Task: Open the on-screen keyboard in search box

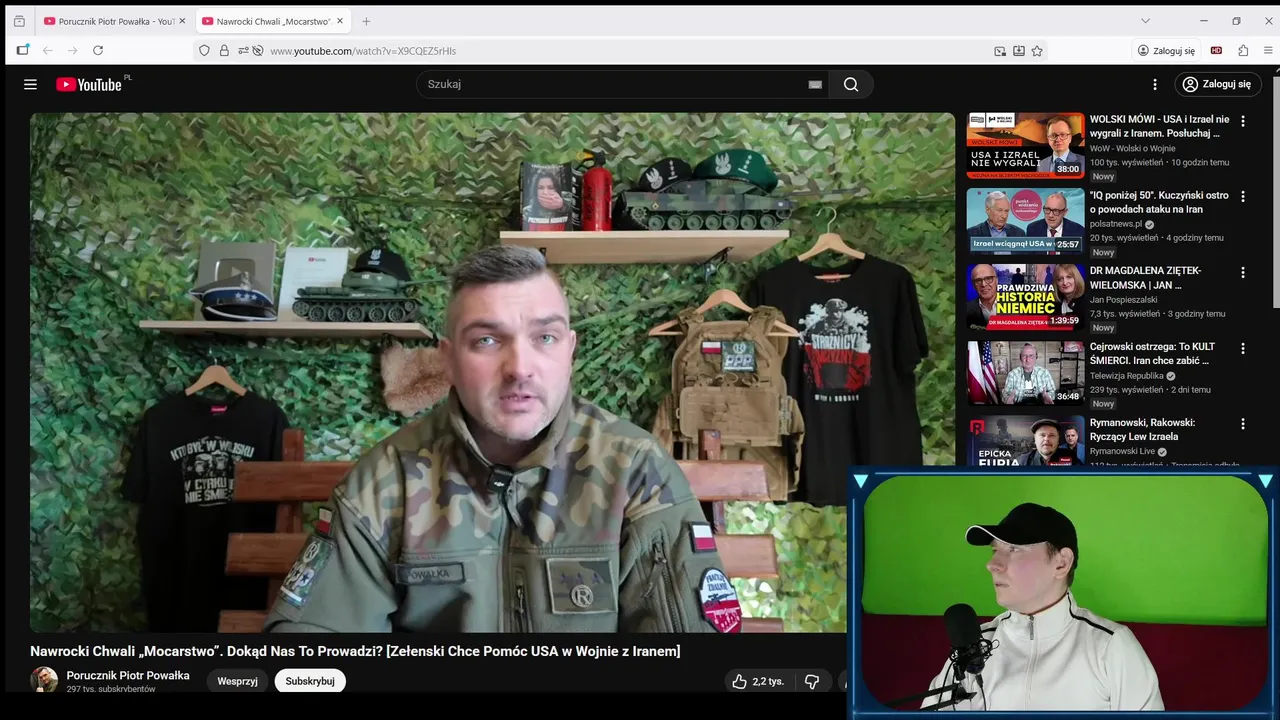Action: [815, 85]
